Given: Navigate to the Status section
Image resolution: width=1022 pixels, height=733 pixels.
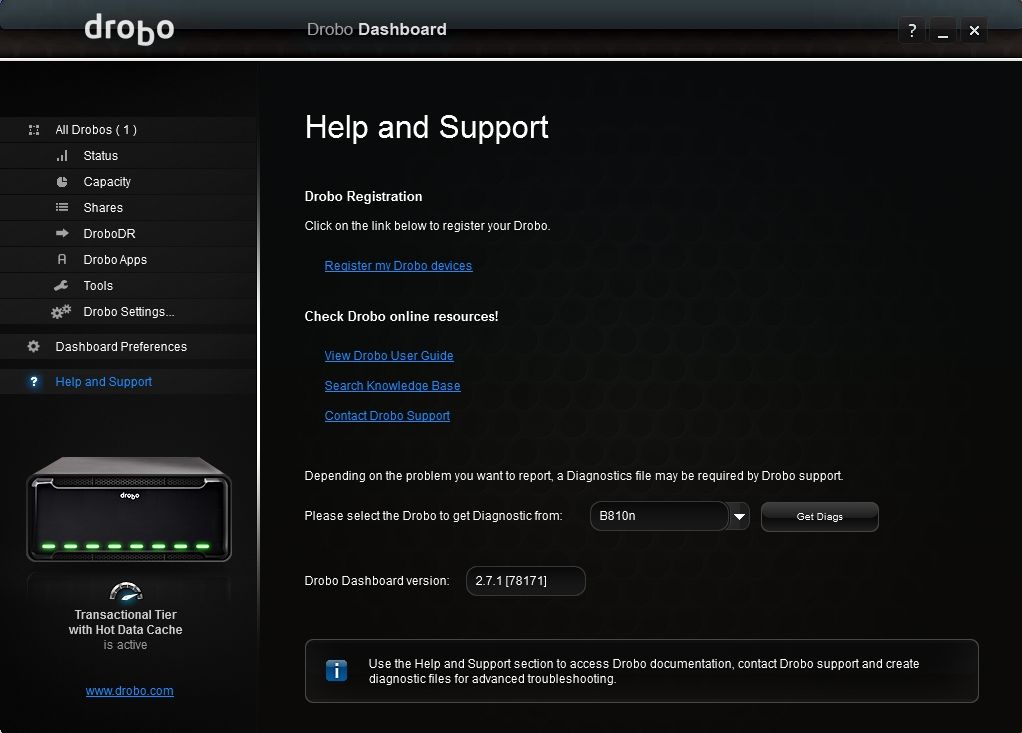Looking at the screenshot, I should coord(100,156).
